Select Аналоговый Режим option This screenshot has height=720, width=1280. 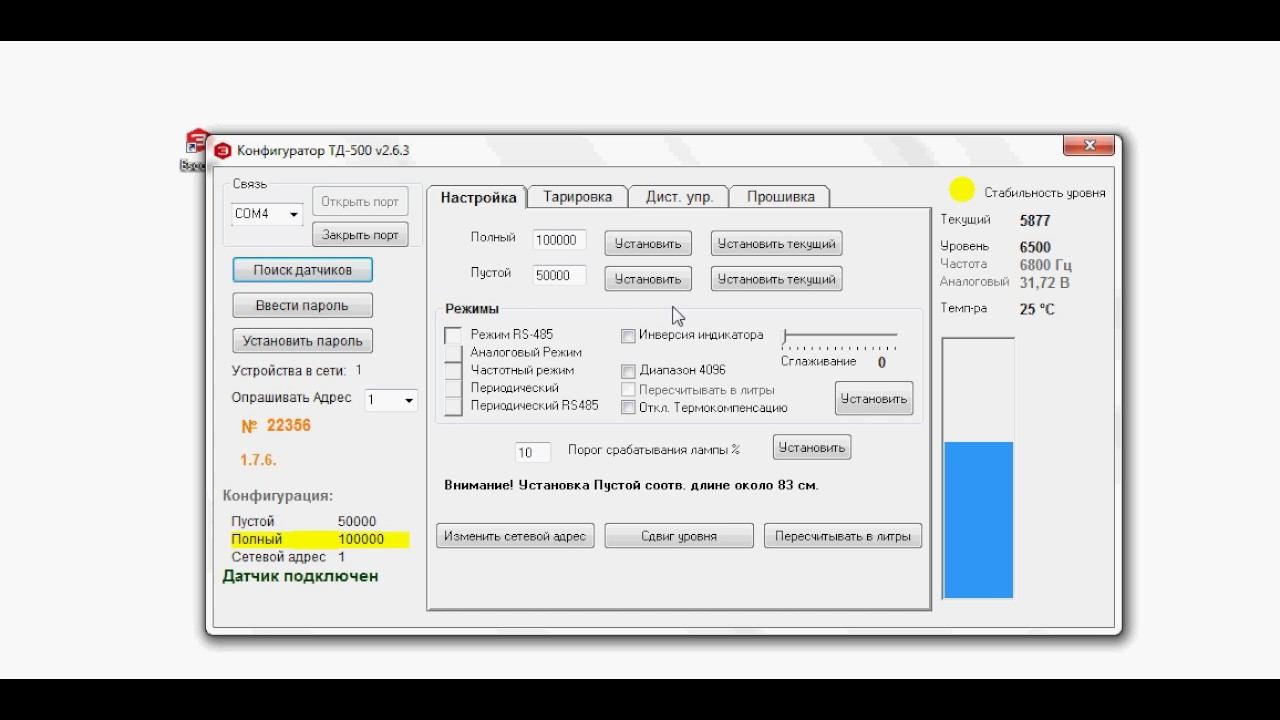(x=453, y=353)
